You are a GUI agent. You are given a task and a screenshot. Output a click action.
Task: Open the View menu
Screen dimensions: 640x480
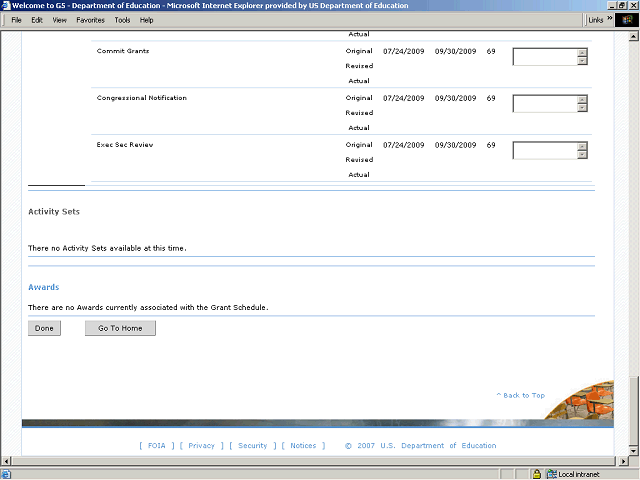59,20
